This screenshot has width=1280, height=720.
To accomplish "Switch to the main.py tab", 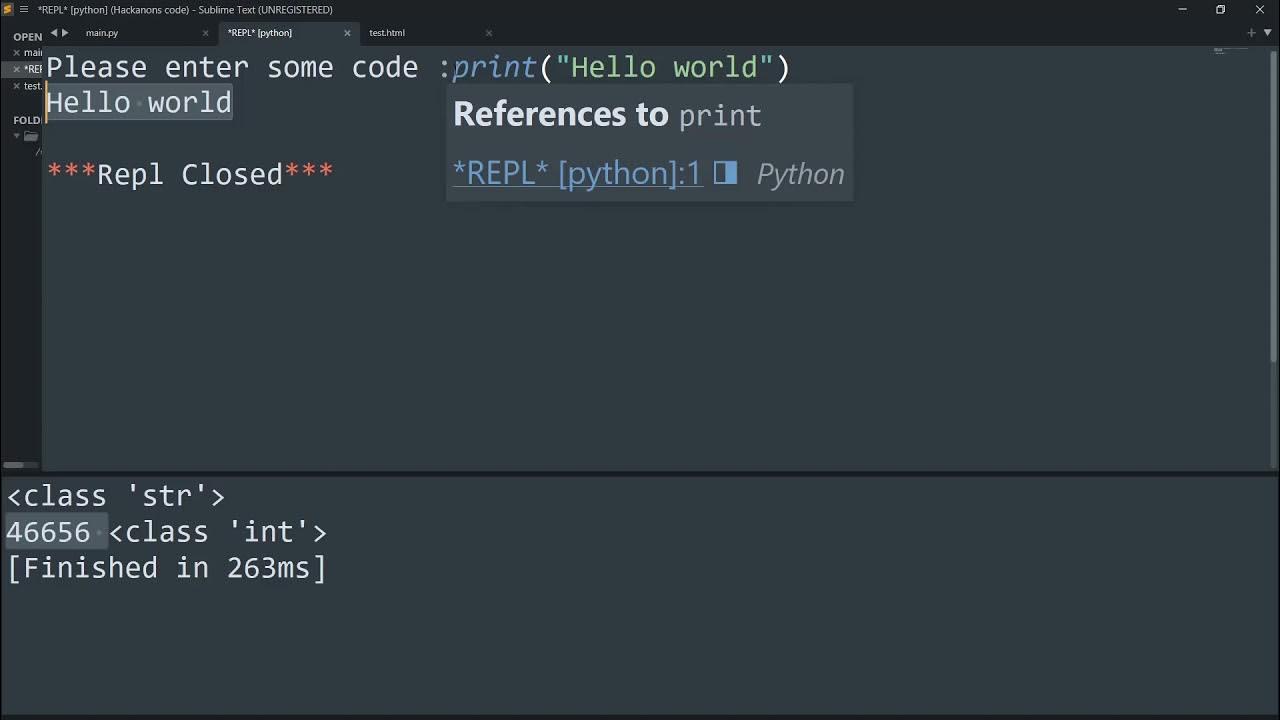I will (102, 33).
